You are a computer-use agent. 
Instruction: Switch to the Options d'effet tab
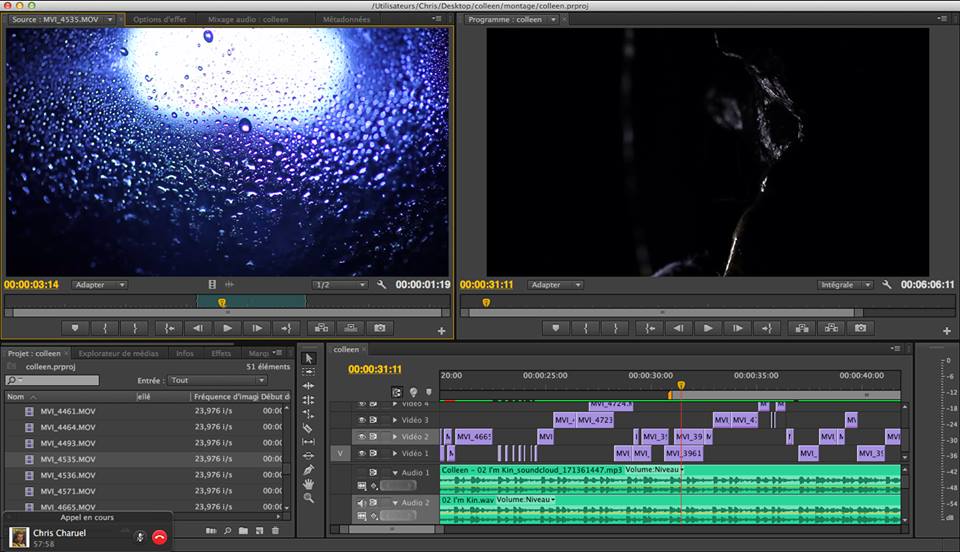coord(160,19)
